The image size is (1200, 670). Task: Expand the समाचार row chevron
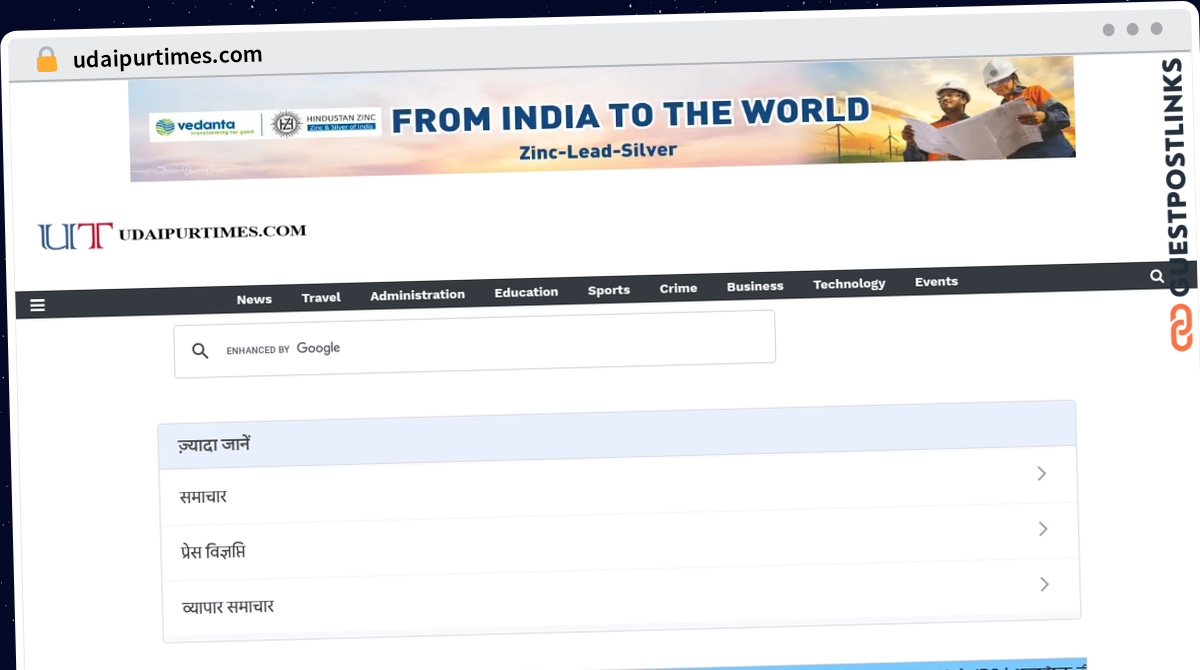1042,473
